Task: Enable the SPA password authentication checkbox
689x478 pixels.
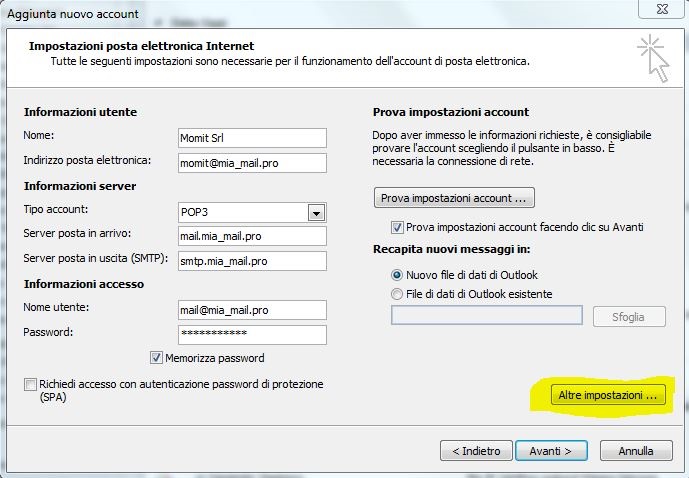Action: coord(31,384)
